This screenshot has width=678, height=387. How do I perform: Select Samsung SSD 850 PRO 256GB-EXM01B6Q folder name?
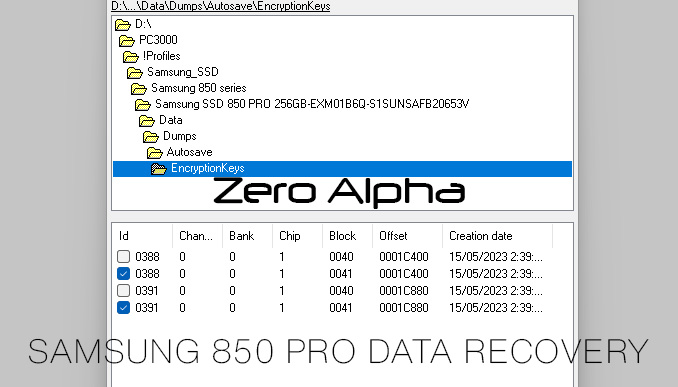tap(312, 104)
